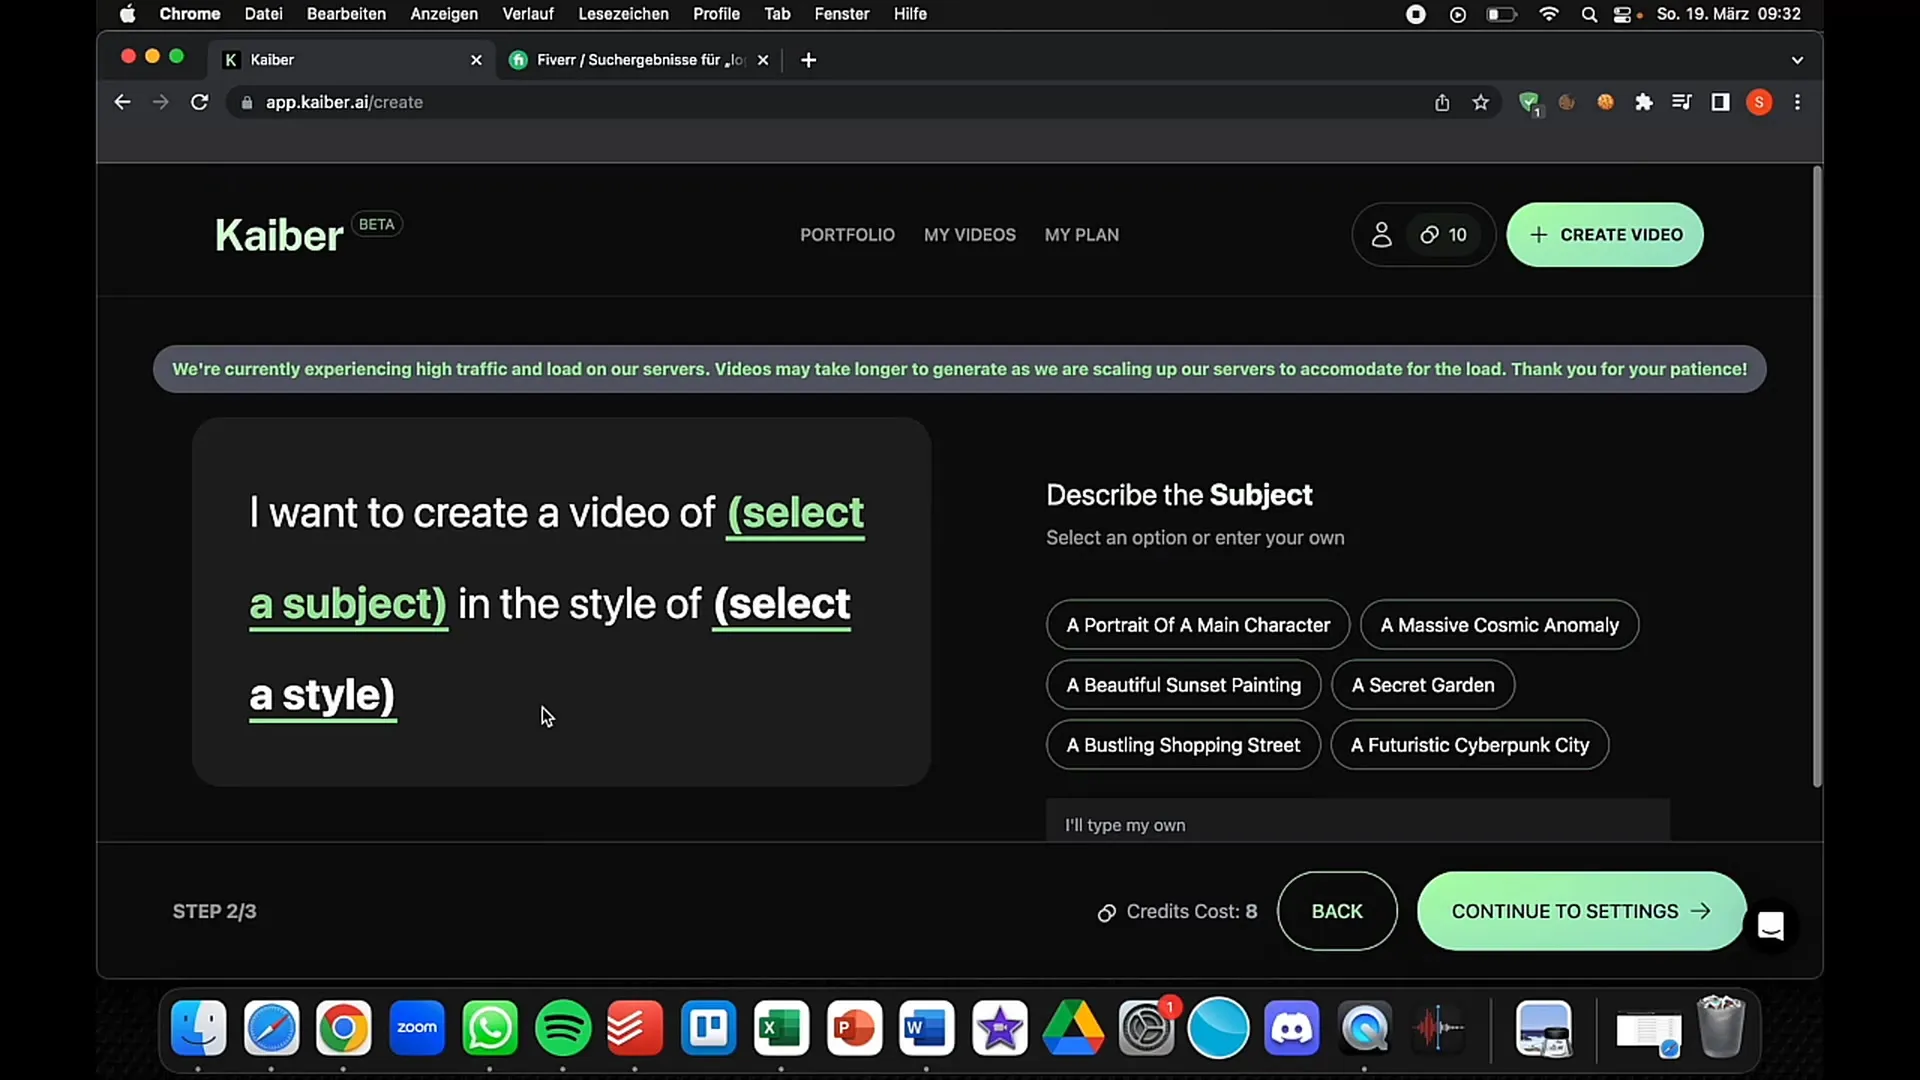Select 'A Futuristic Cyberpunk City' subject
The width and height of the screenshot is (1920, 1080).
click(1470, 745)
